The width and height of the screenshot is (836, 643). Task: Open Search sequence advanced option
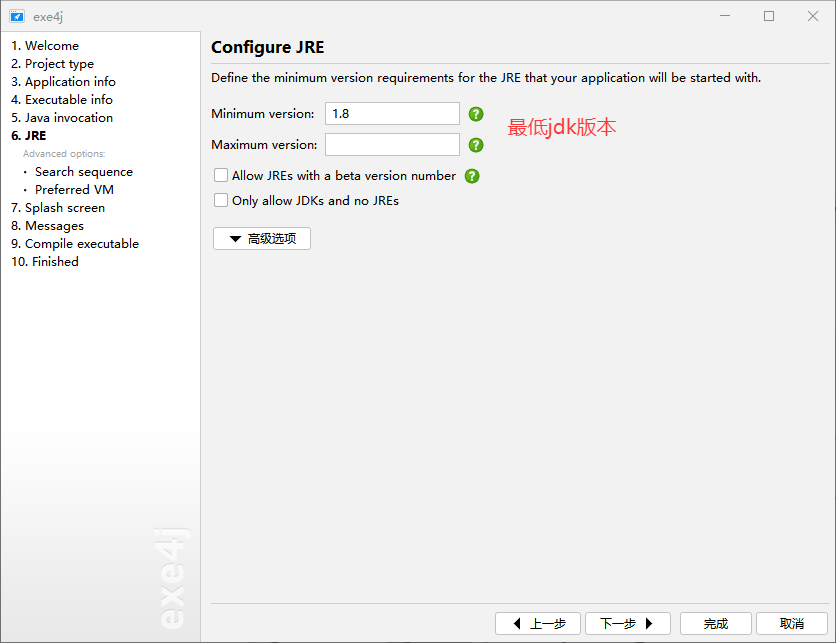pos(84,172)
